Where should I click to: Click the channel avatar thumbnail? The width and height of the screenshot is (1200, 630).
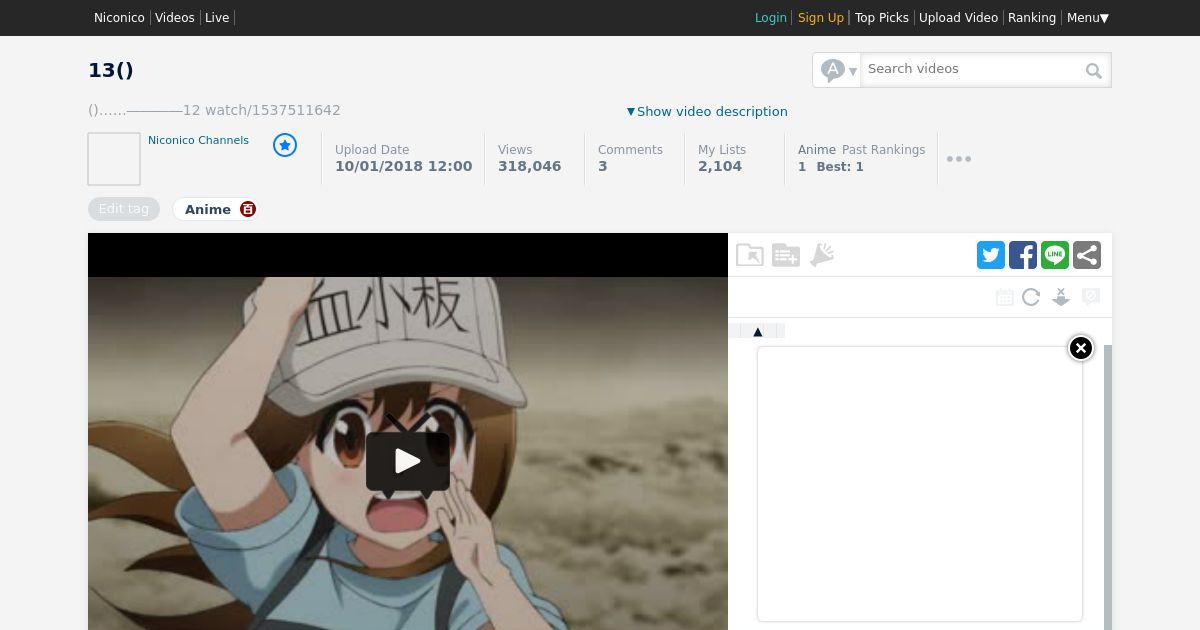tap(114, 159)
